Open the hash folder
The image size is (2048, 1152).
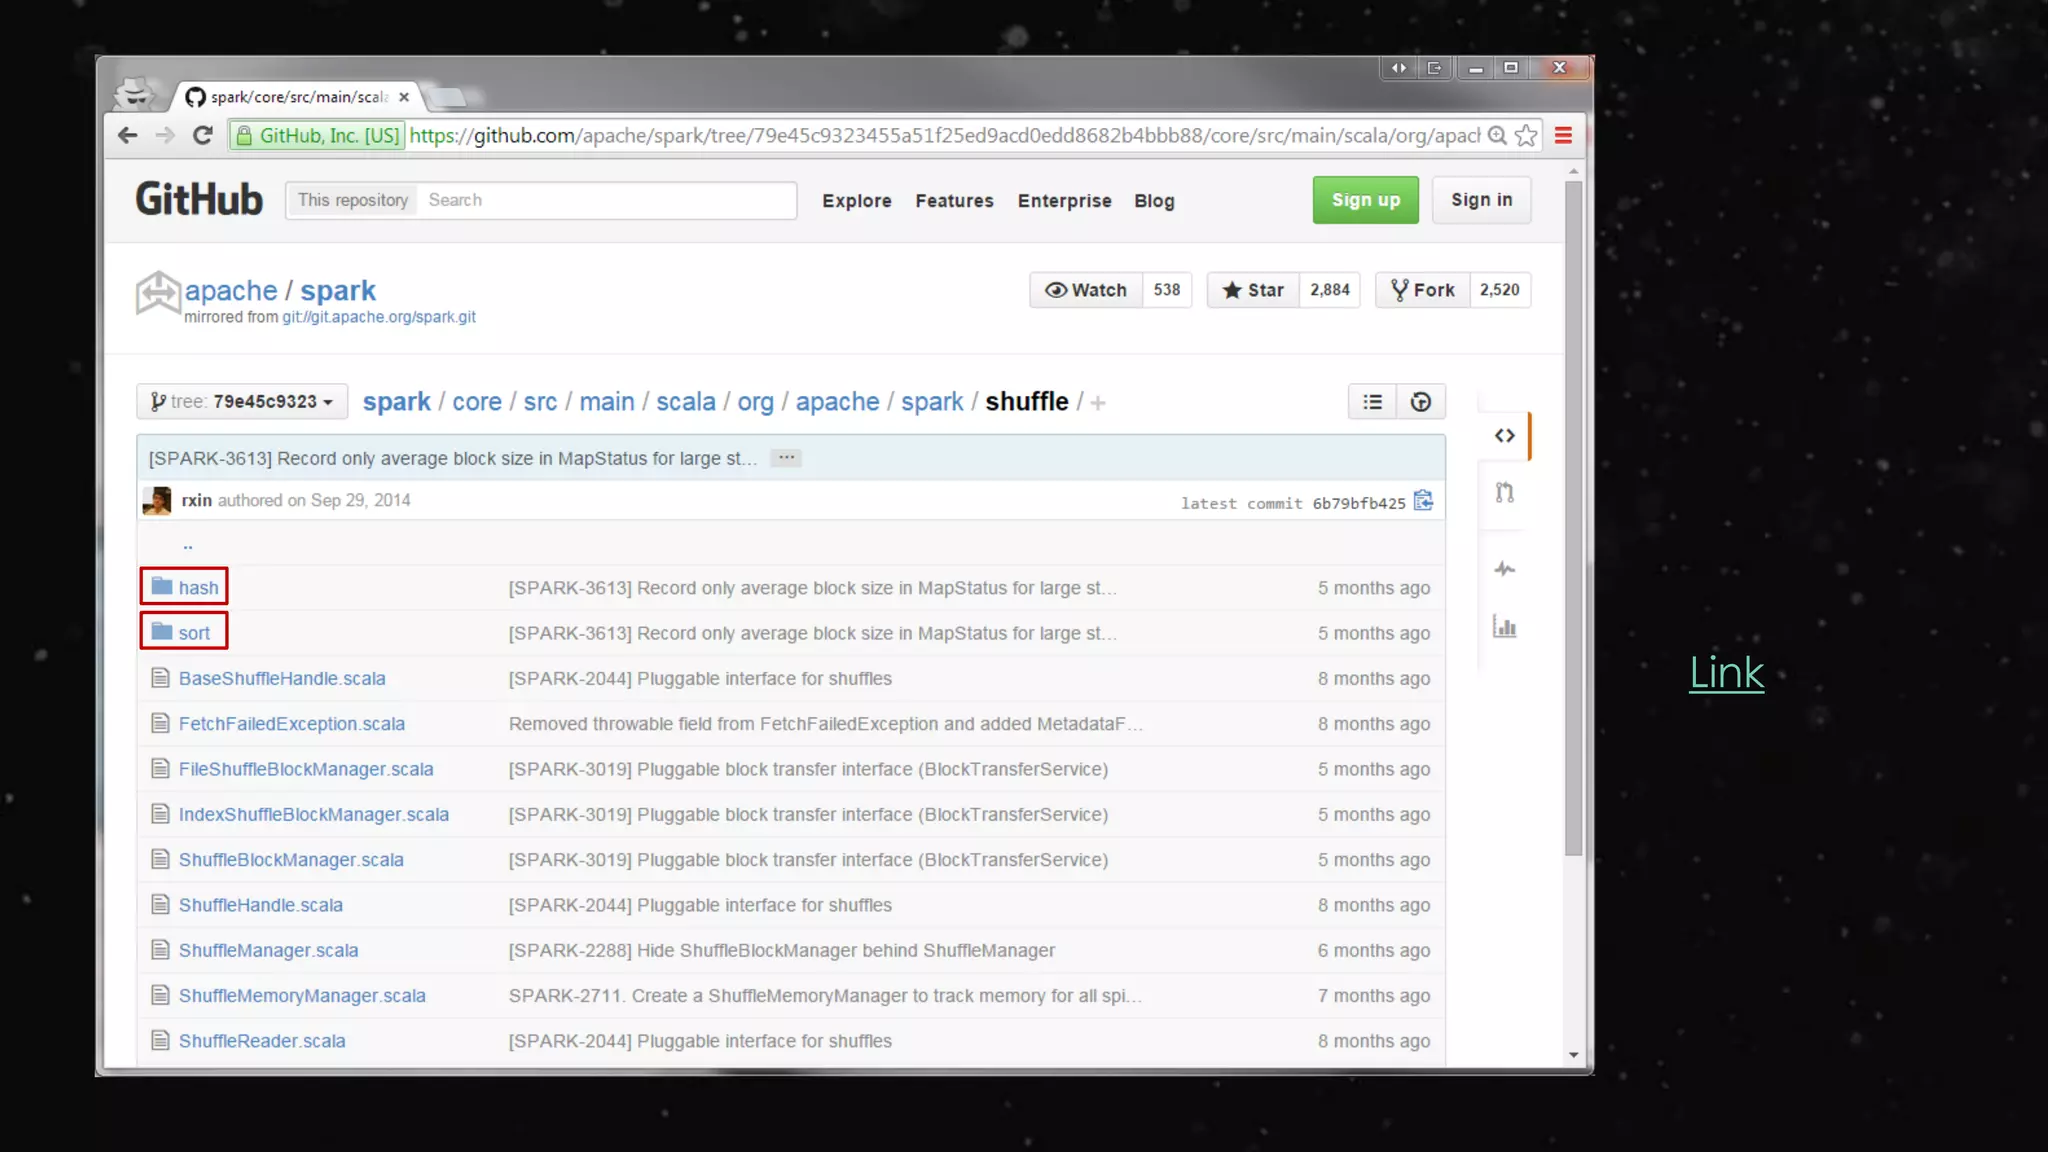tap(198, 588)
